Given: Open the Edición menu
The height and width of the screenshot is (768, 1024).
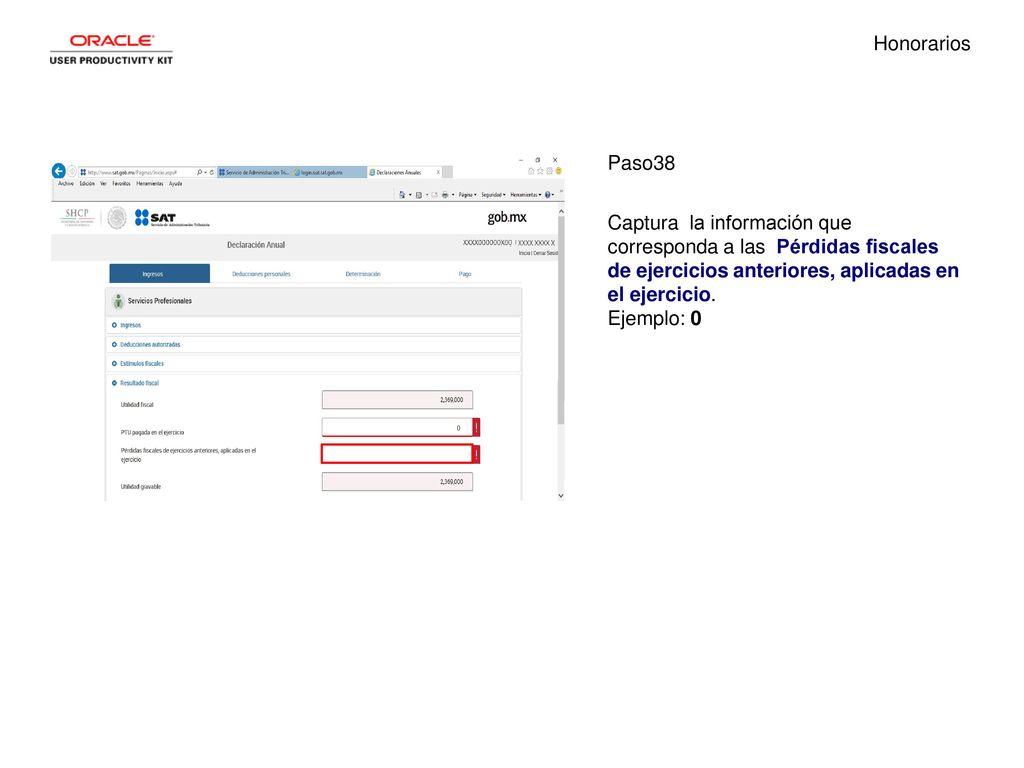Looking at the screenshot, I should click(x=88, y=184).
